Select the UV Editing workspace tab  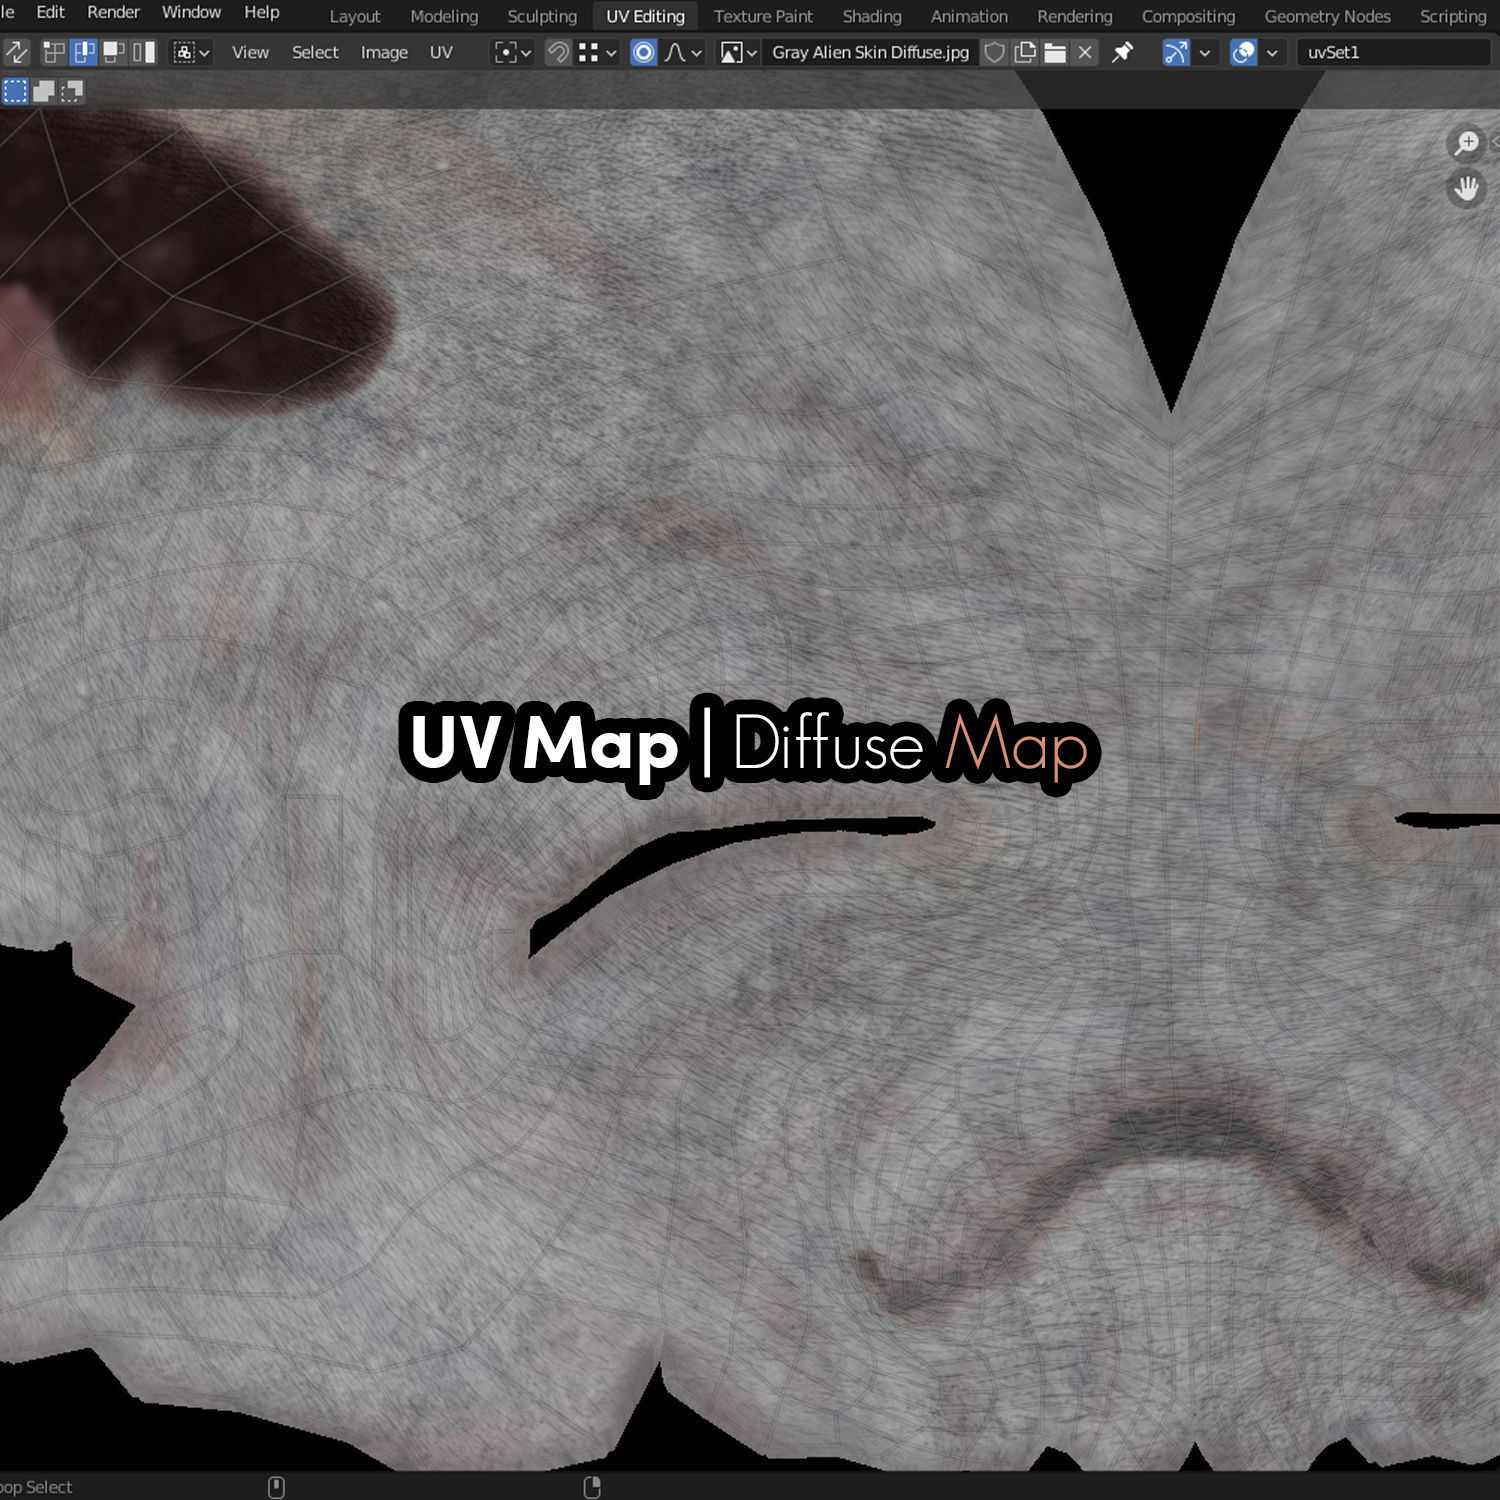645,16
